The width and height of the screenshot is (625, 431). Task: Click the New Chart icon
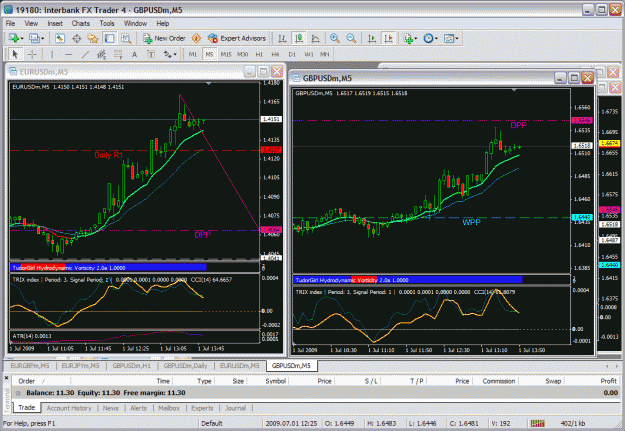[x=14, y=38]
